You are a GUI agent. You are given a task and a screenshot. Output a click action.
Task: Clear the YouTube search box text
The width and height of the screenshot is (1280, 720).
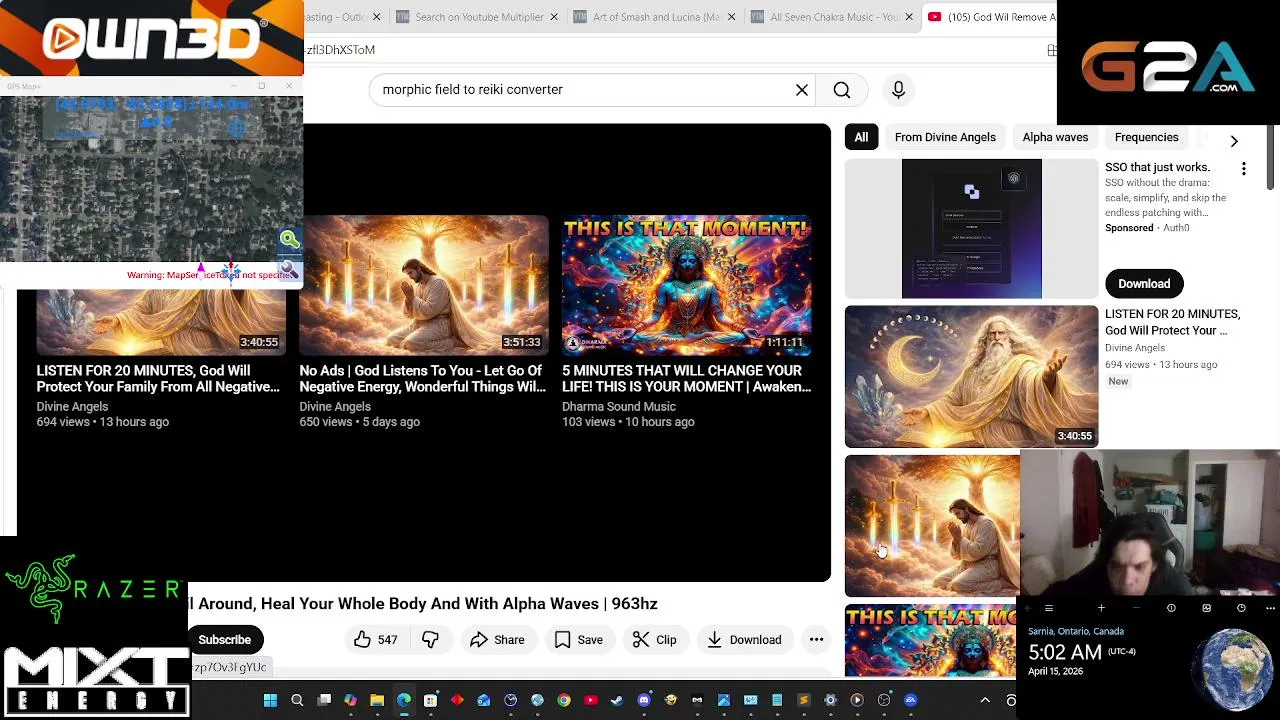click(x=802, y=90)
